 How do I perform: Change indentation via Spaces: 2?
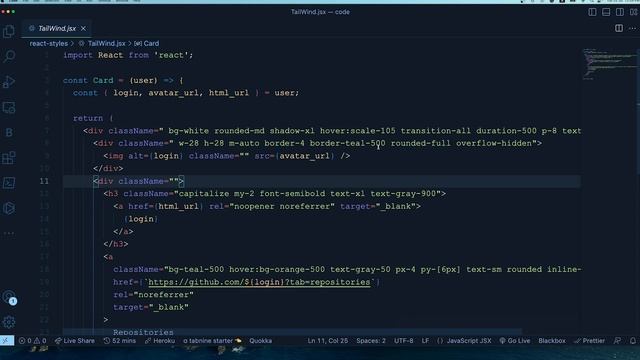[x=371, y=340]
